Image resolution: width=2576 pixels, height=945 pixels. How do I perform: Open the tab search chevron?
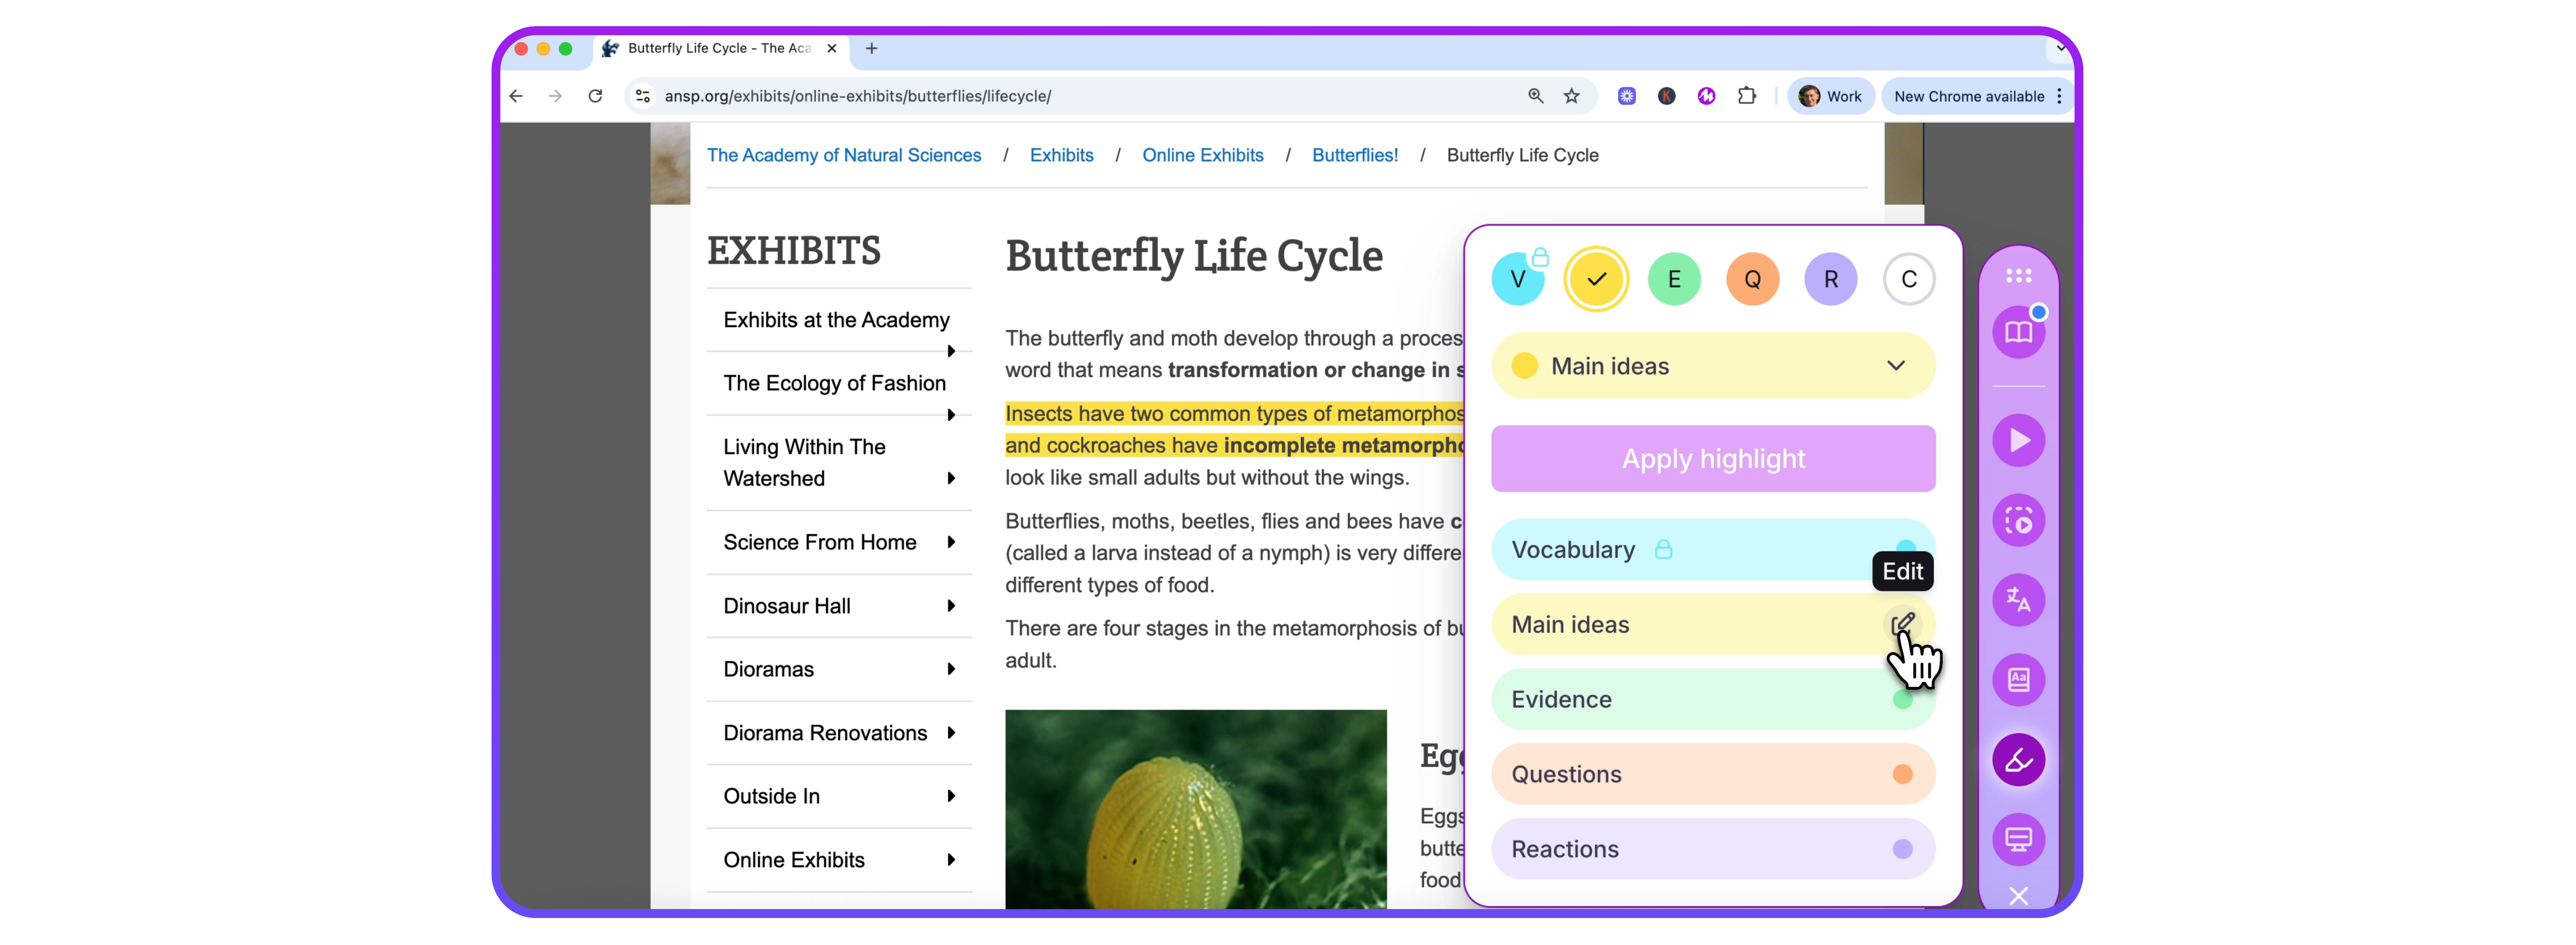coord(2060,47)
